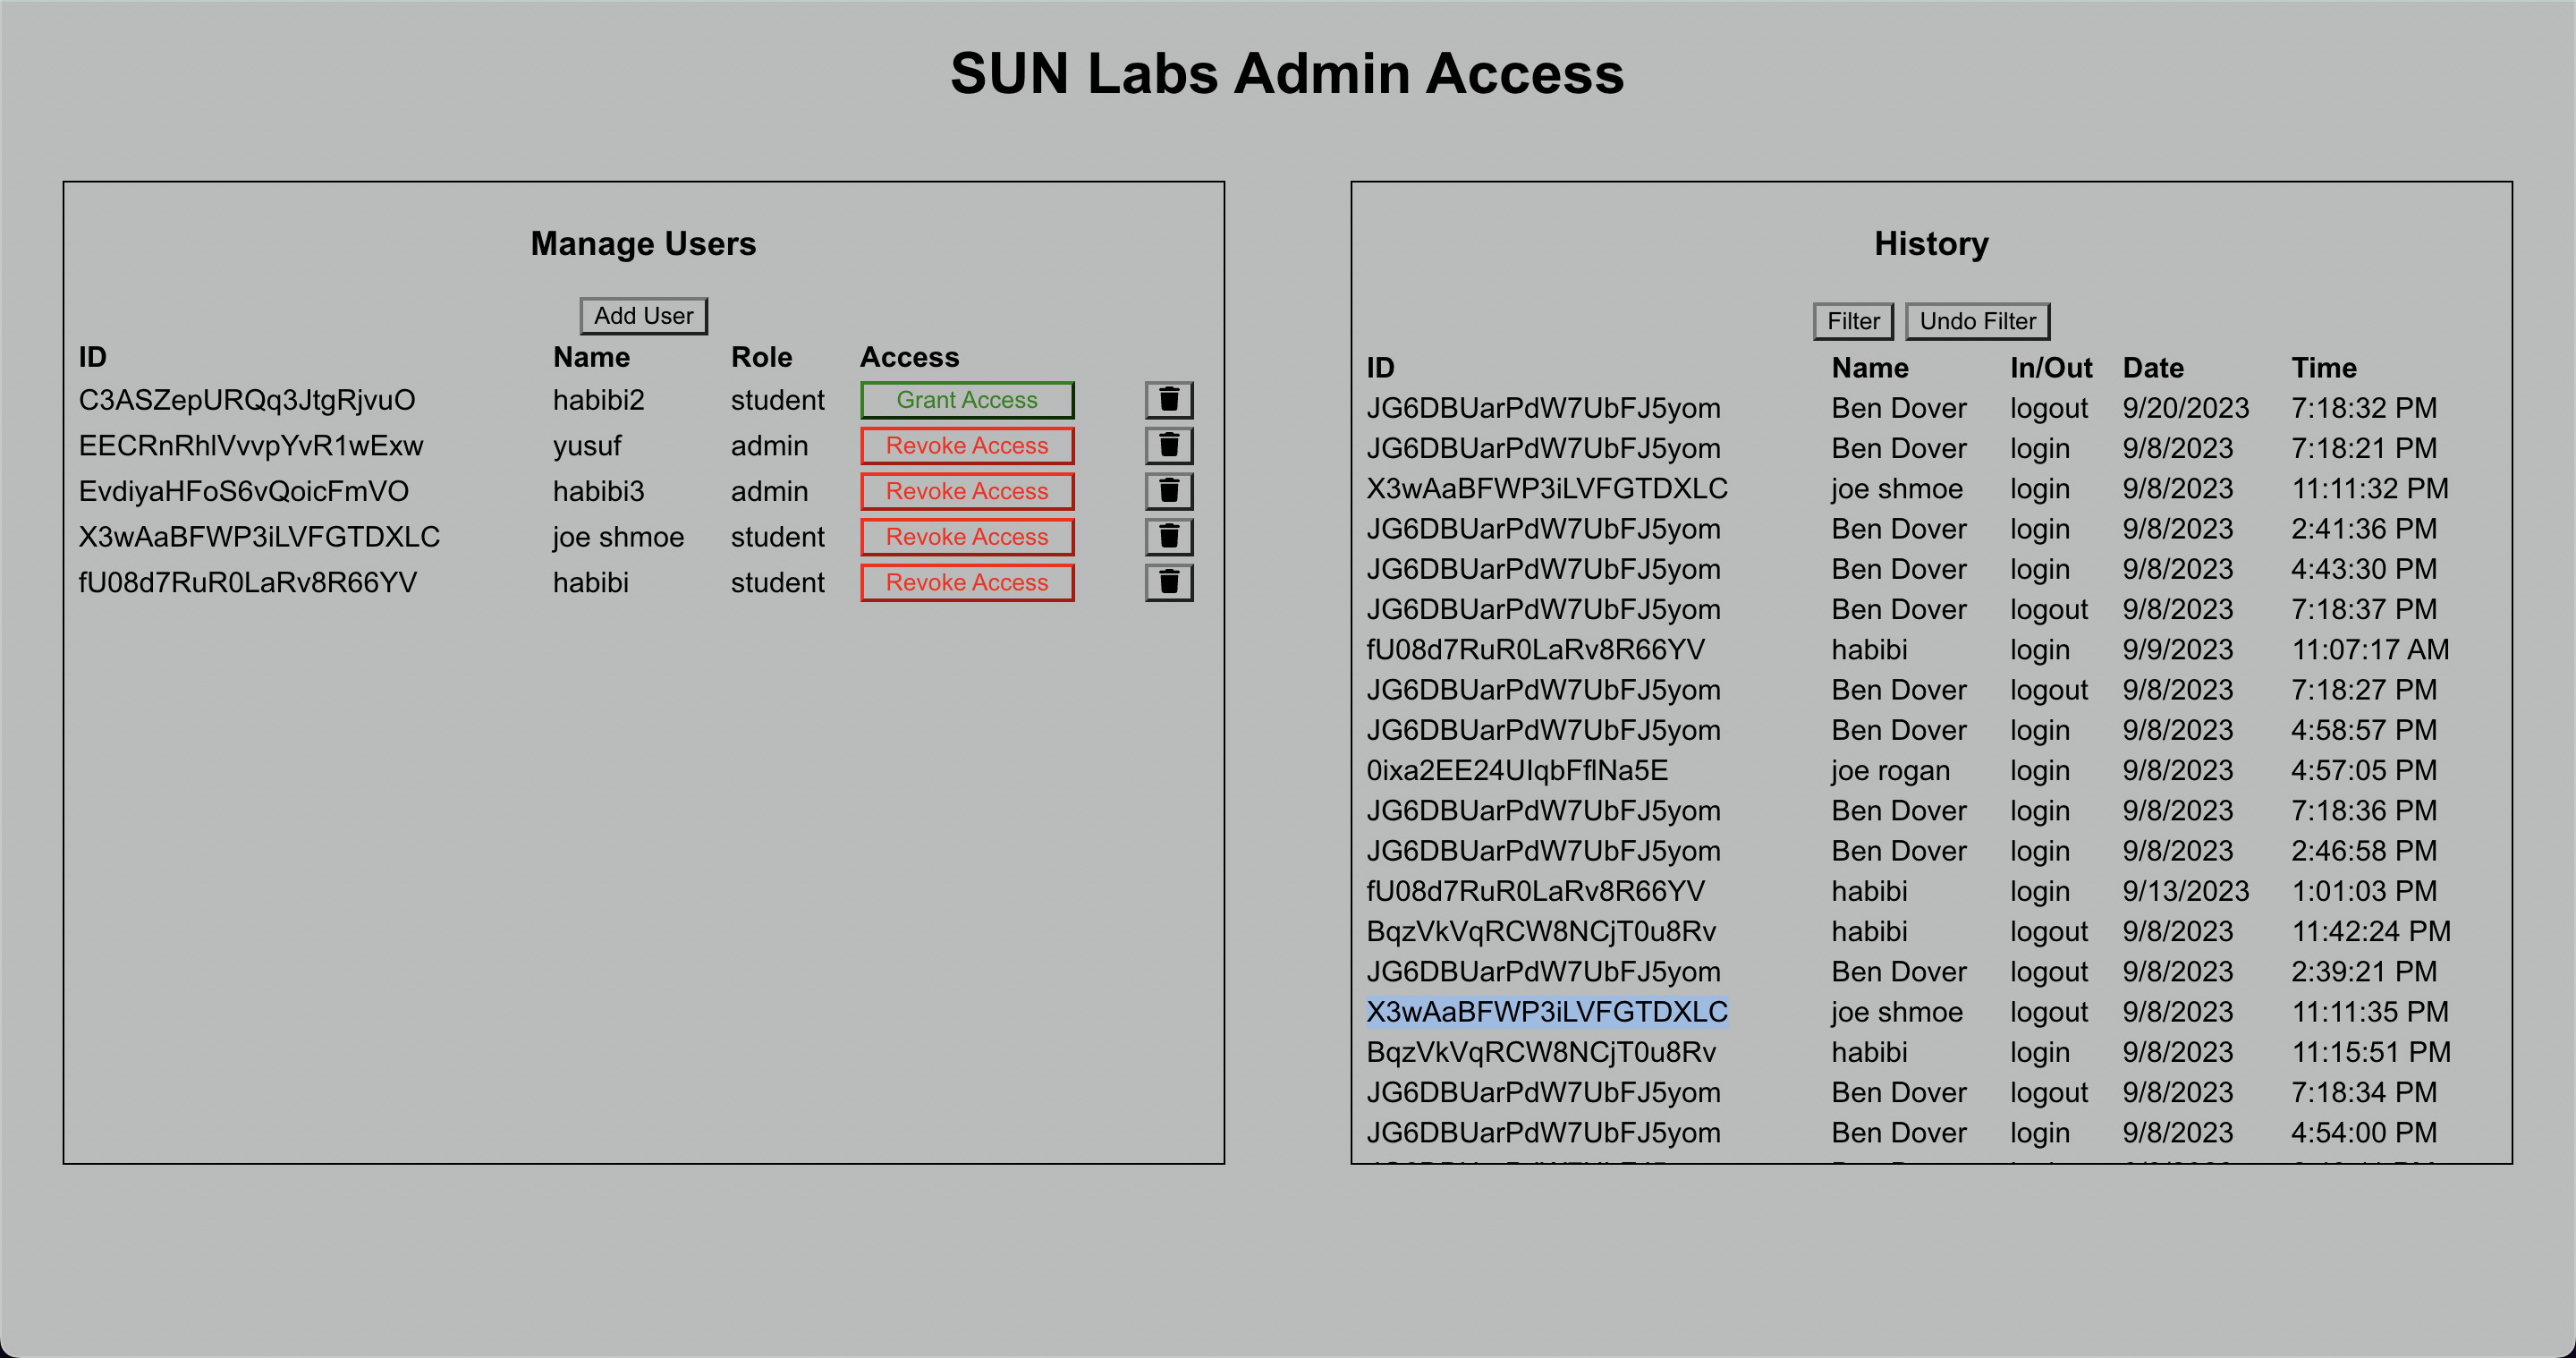The height and width of the screenshot is (1358, 2576).
Task: Revoke Access for yusuf
Action: tap(966, 445)
